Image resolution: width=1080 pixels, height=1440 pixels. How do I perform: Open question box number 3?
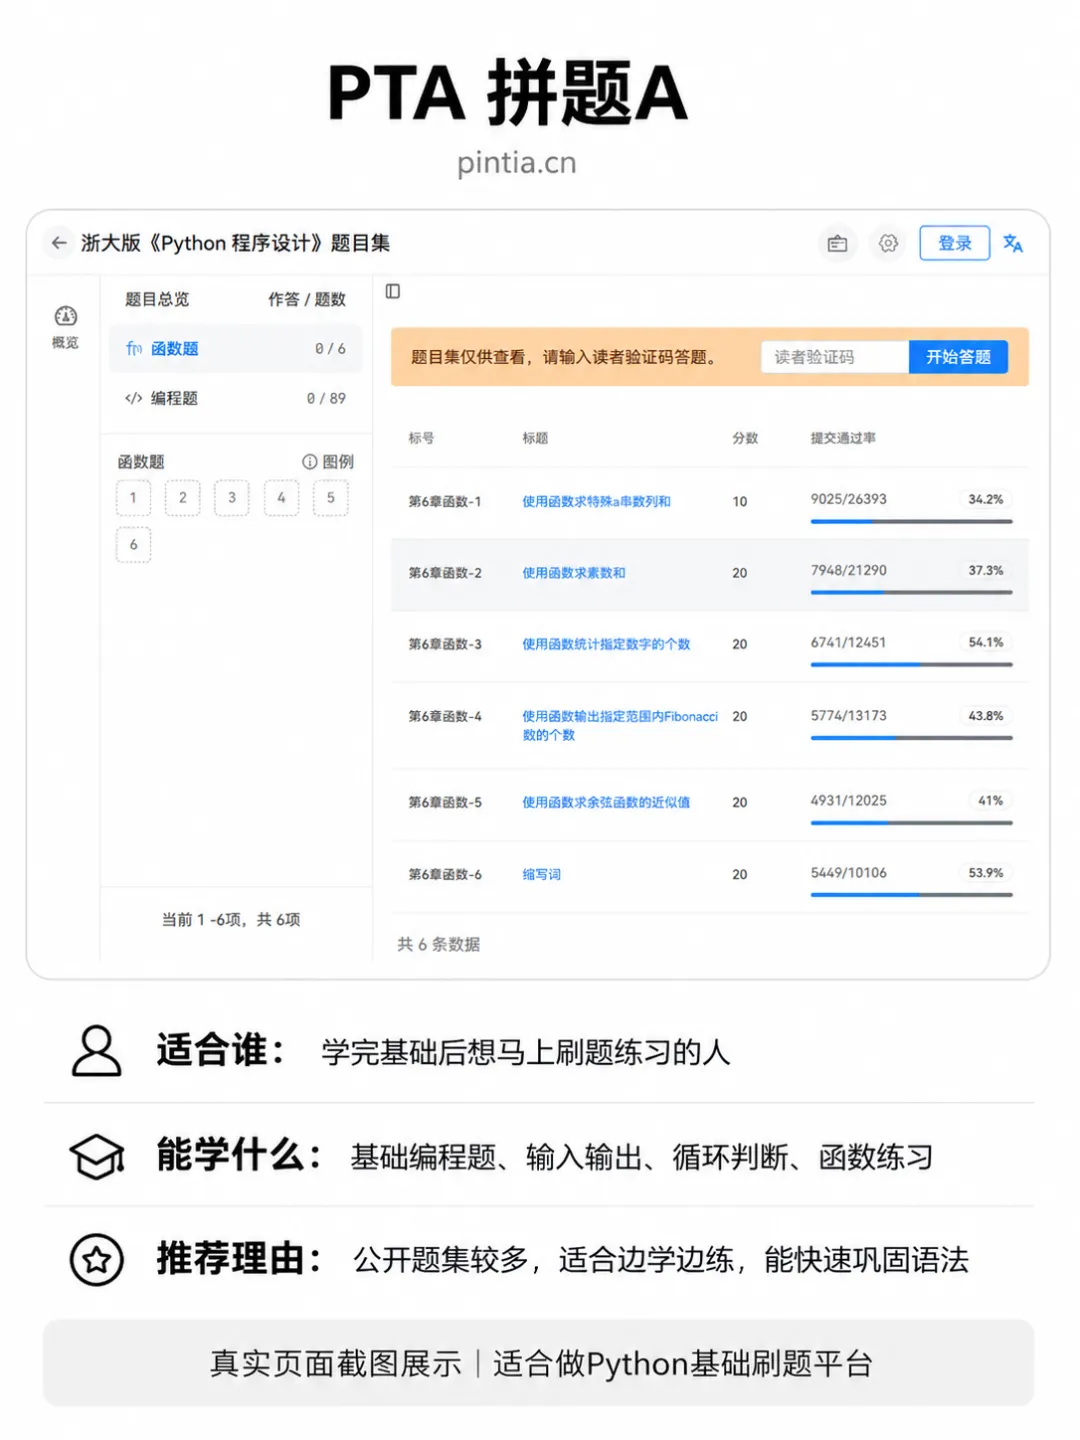click(x=232, y=498)
